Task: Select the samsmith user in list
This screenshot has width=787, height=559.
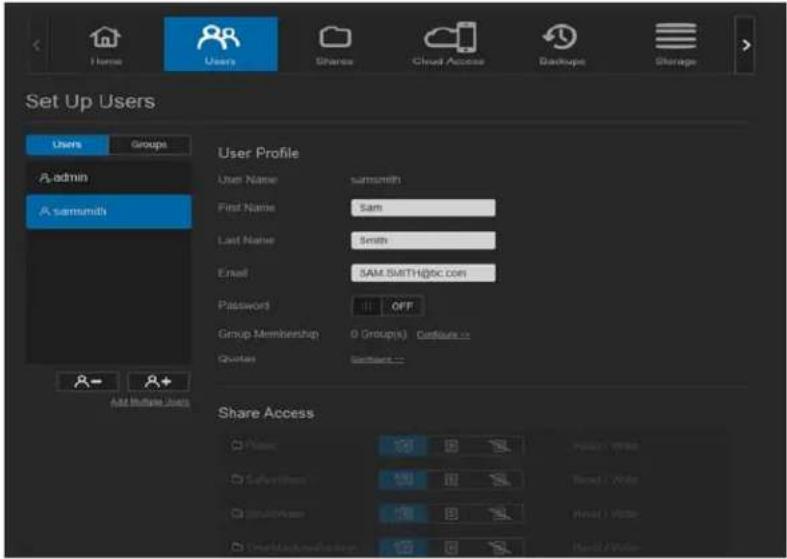Action: click(x=108, y=211)
